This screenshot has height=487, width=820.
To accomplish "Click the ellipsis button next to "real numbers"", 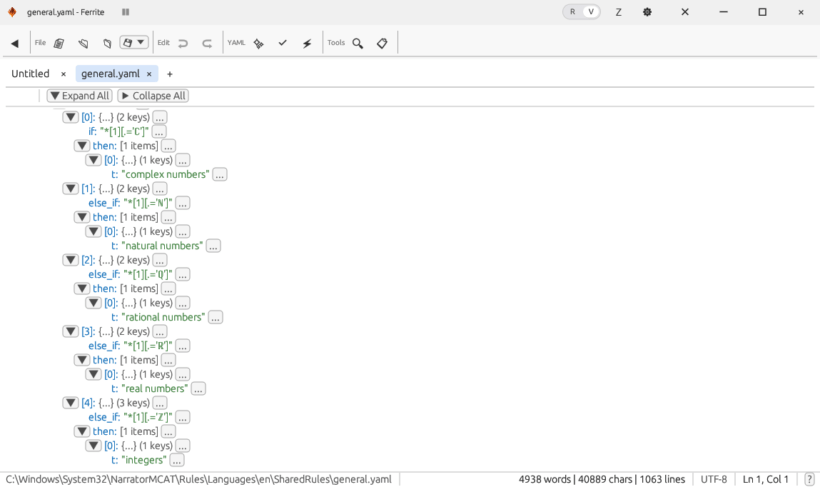I will pos(198,389).
